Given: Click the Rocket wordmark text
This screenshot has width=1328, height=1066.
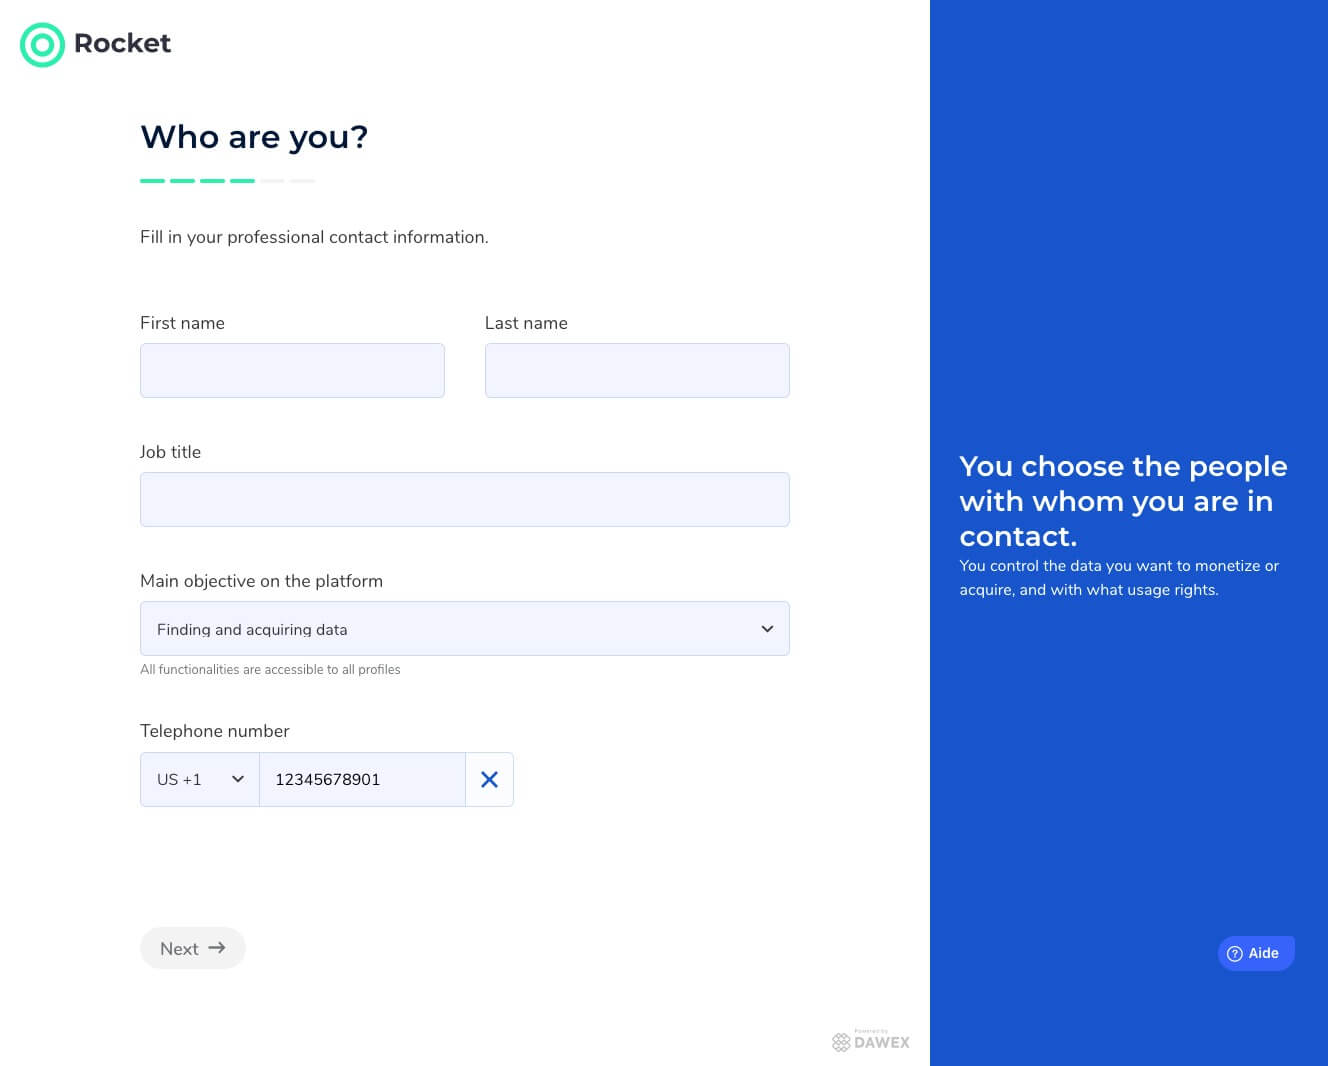Looking at the screenshot, I should pos(122,44).
